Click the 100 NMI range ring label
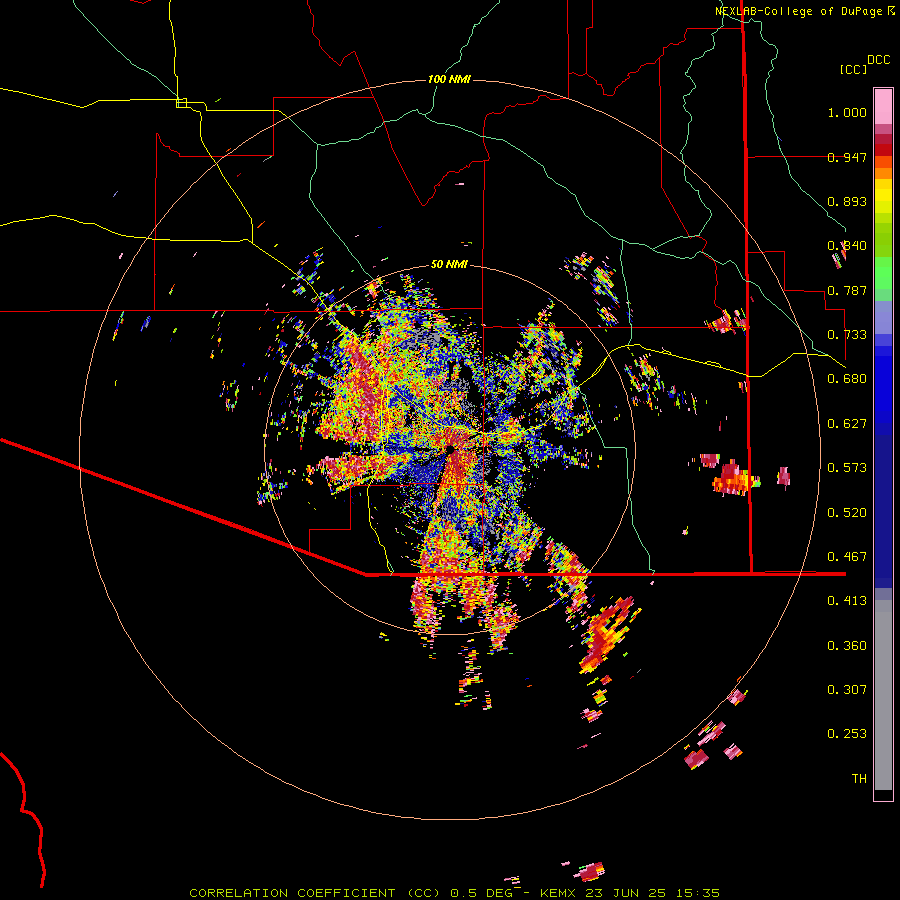 449,79
